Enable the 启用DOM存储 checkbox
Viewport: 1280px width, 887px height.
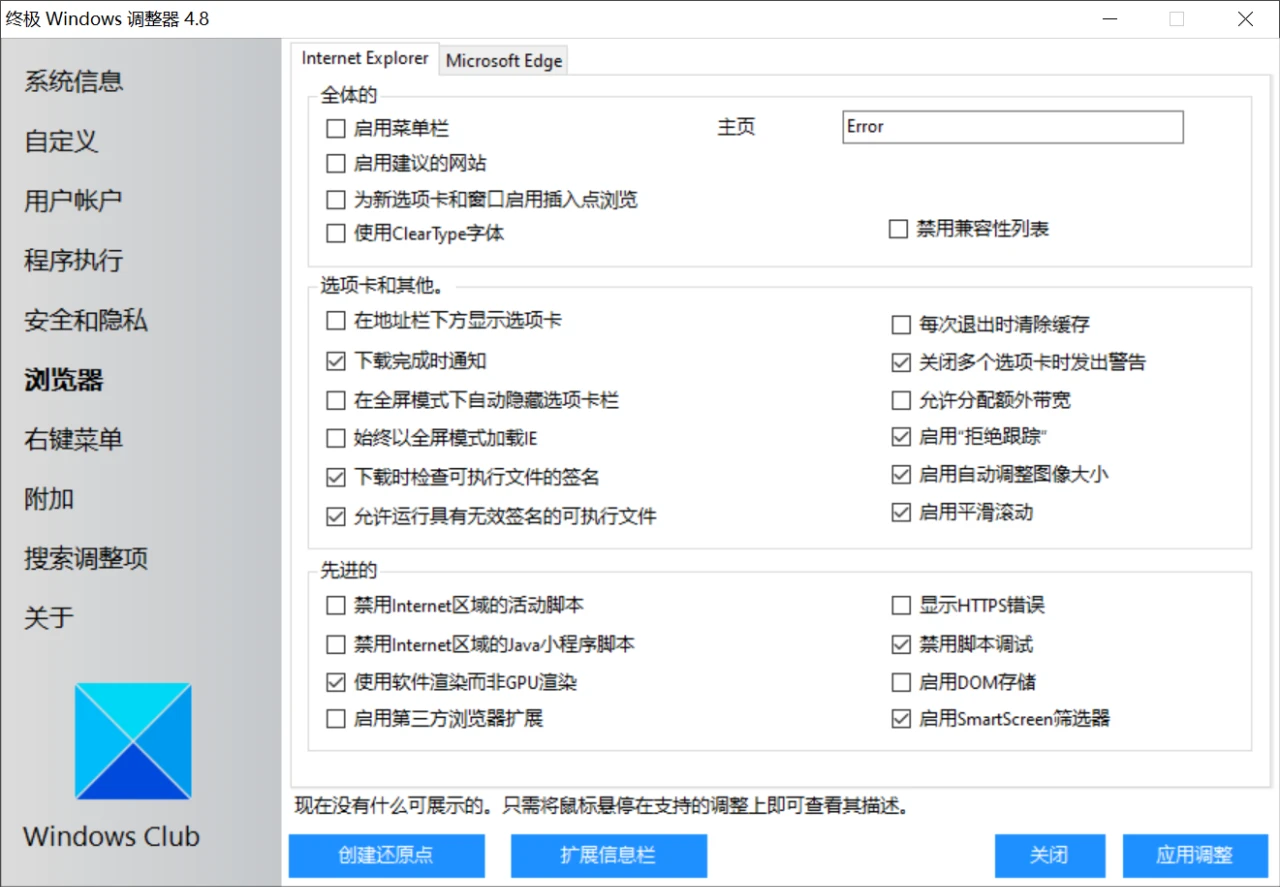point(901,682)
